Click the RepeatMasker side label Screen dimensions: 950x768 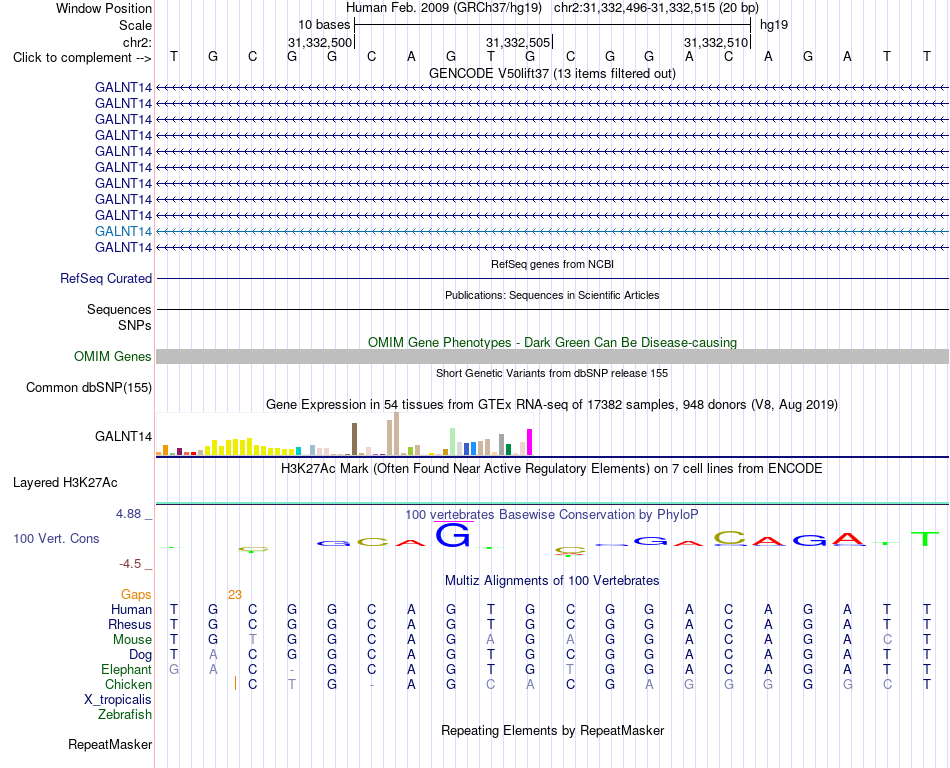(x=110, y=744)
